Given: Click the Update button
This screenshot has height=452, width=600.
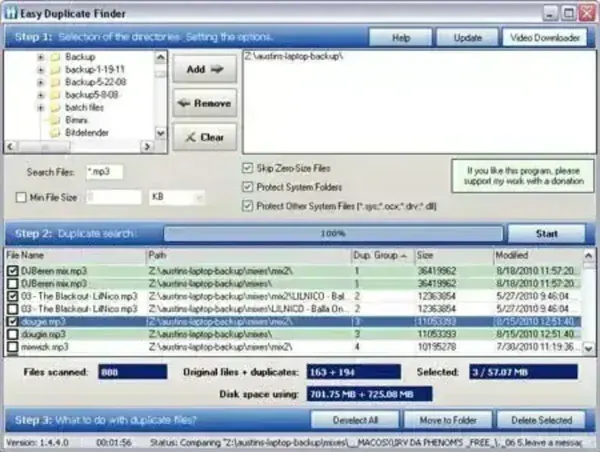Looking at the screenshot, I should 467,38.
